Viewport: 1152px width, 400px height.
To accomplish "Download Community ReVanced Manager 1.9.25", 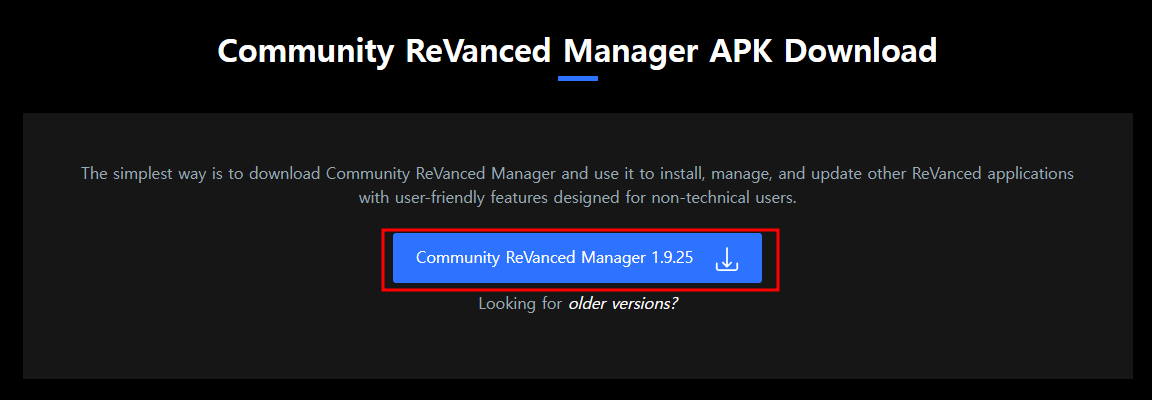I will point(577,258).
